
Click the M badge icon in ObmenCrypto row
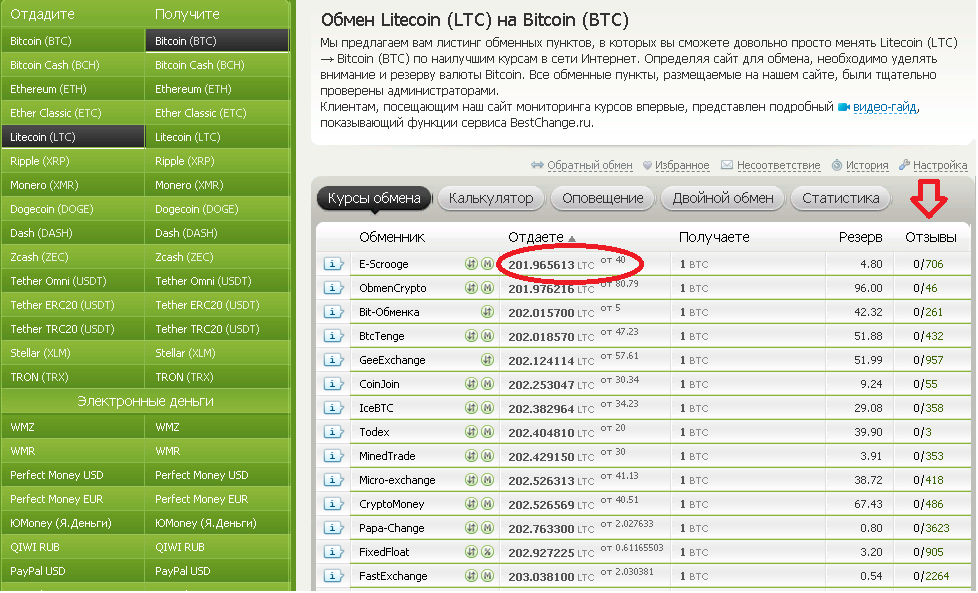click(x=488, y=288)
